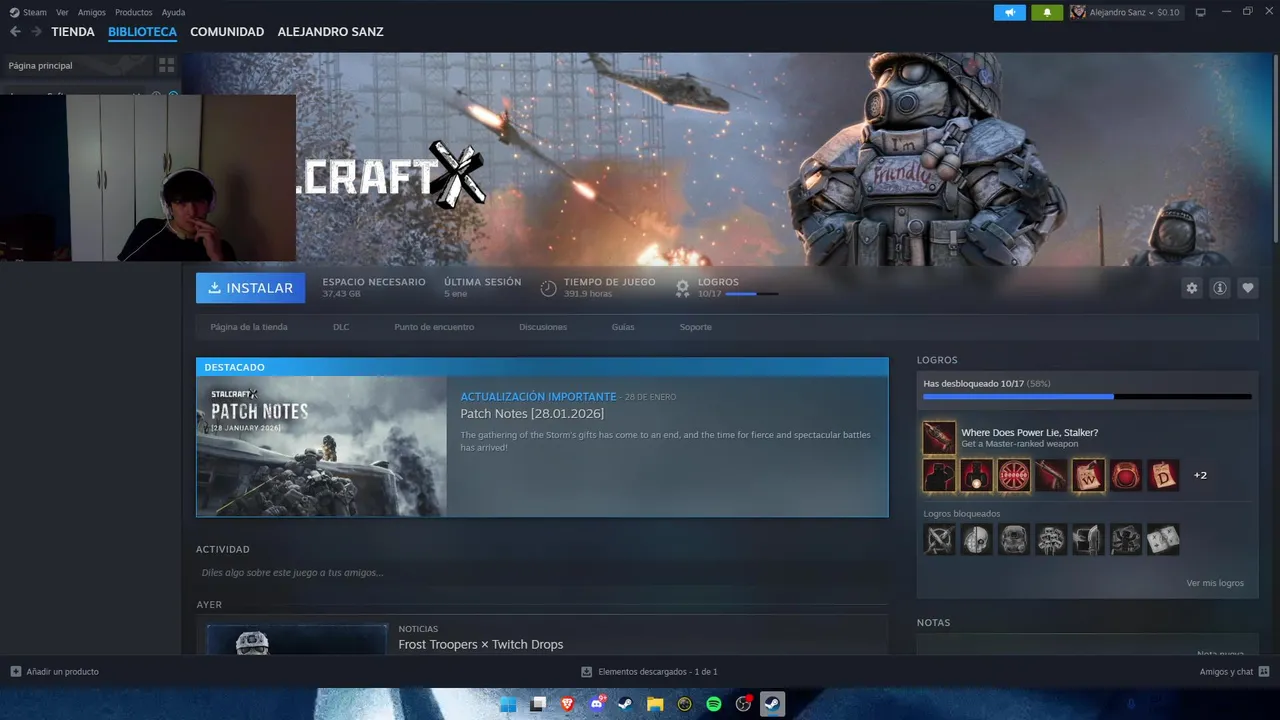
Task: Open the Discusiones link
Action: (x=543, y=327)
